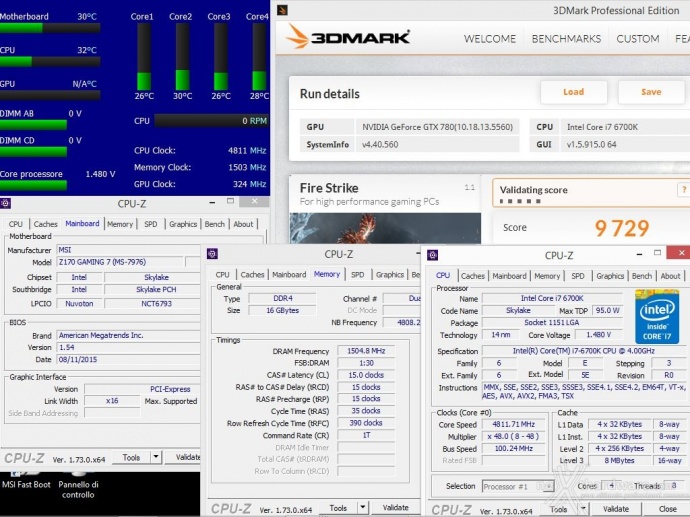Minimize the rightmost CPU-Z window
The width and height of the screenshot is (690, 517).
pyautogui.click(x=639, y=254)
